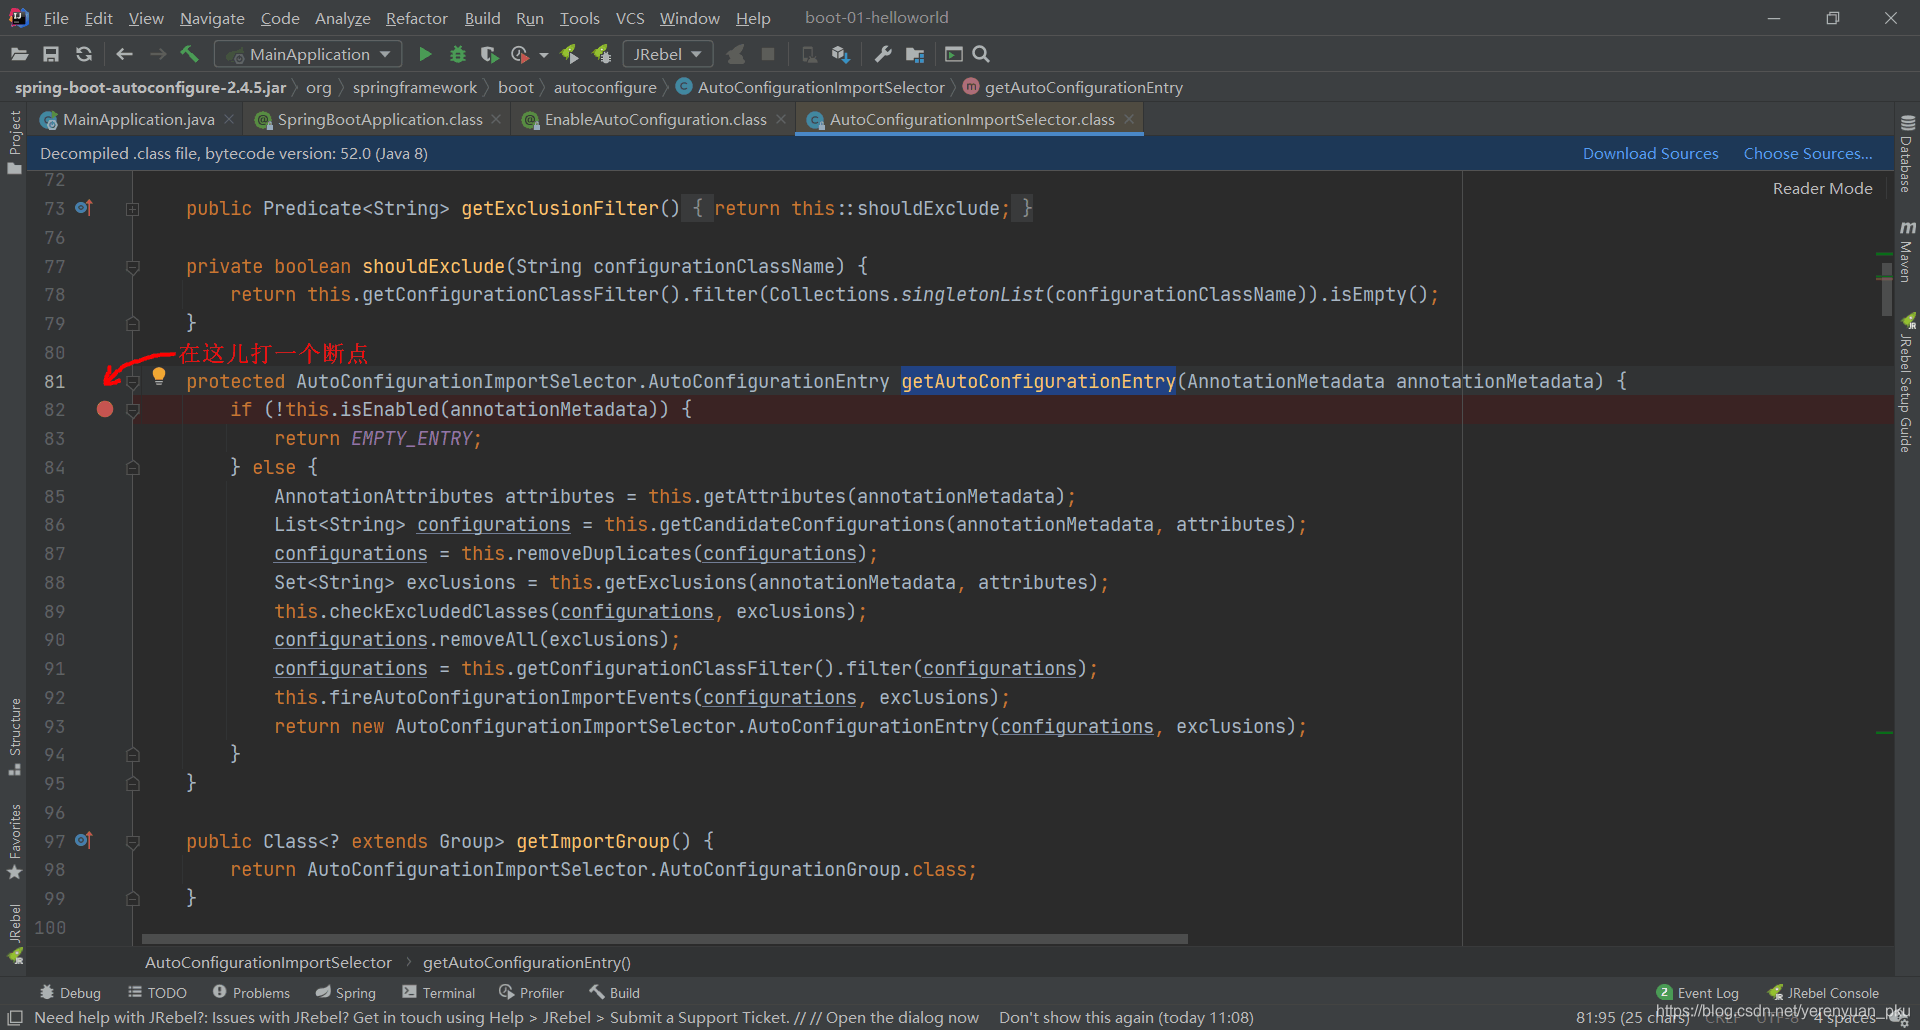Open the TODO tool window
Screen dimensions: 1920x1030
[x=157, y=992]
